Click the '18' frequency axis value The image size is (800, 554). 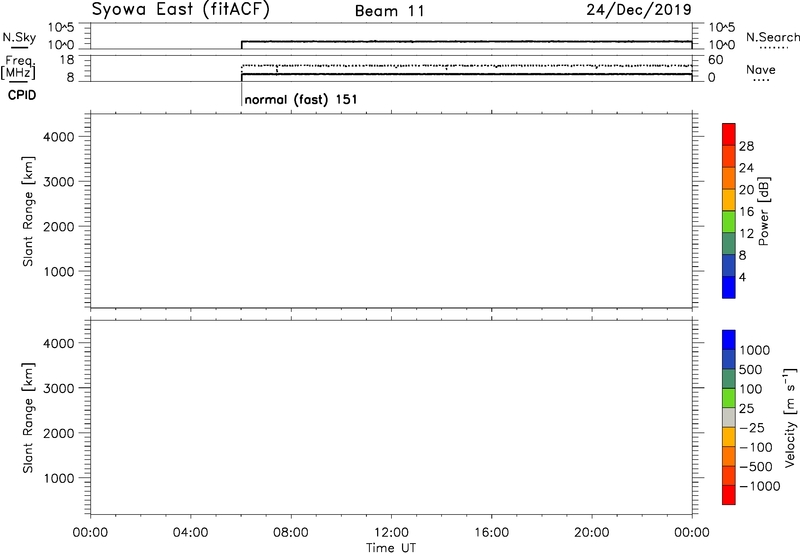coord(67,60)
